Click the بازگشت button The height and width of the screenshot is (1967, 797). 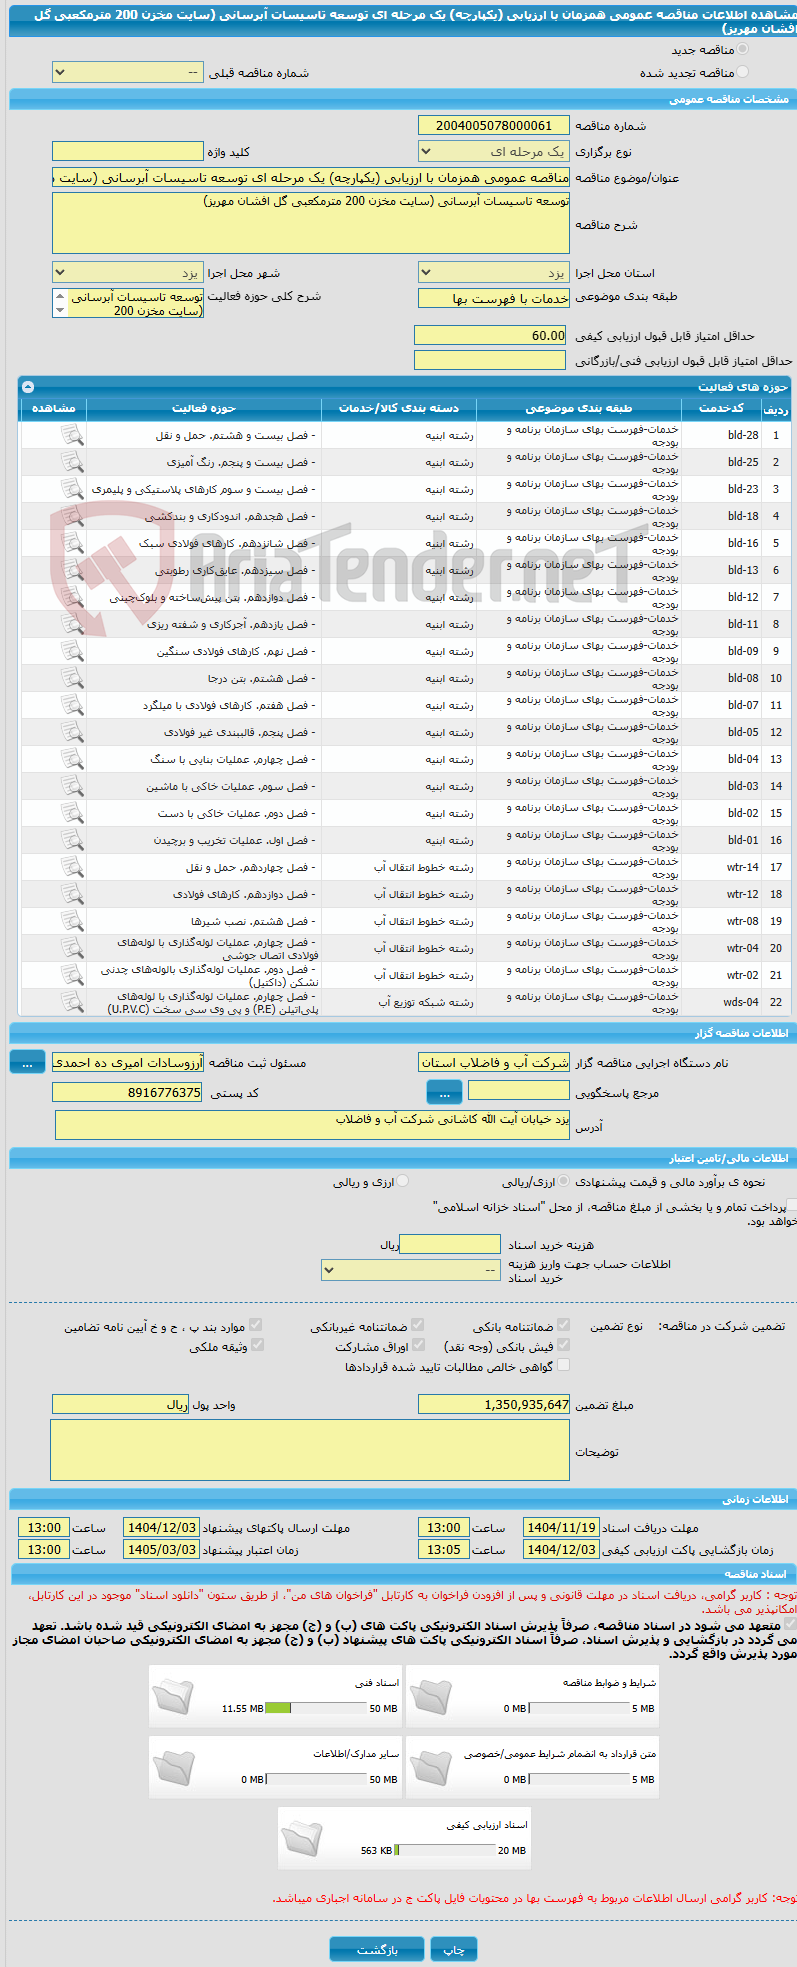[x=377, y=1949]
